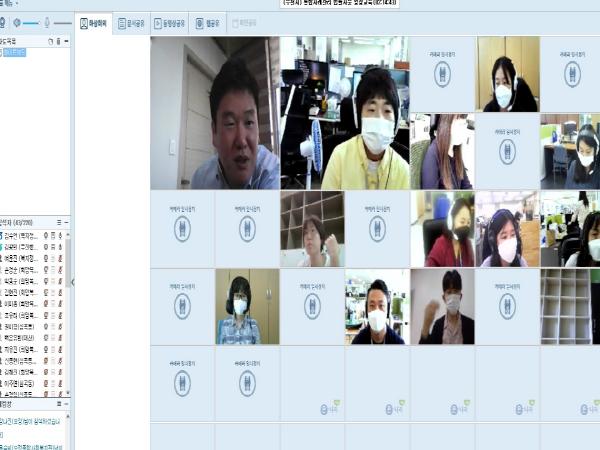This screenshot has height=450, width=600.
Task: Adjust the speaker volume slider
Action: (x=31, y=23)
